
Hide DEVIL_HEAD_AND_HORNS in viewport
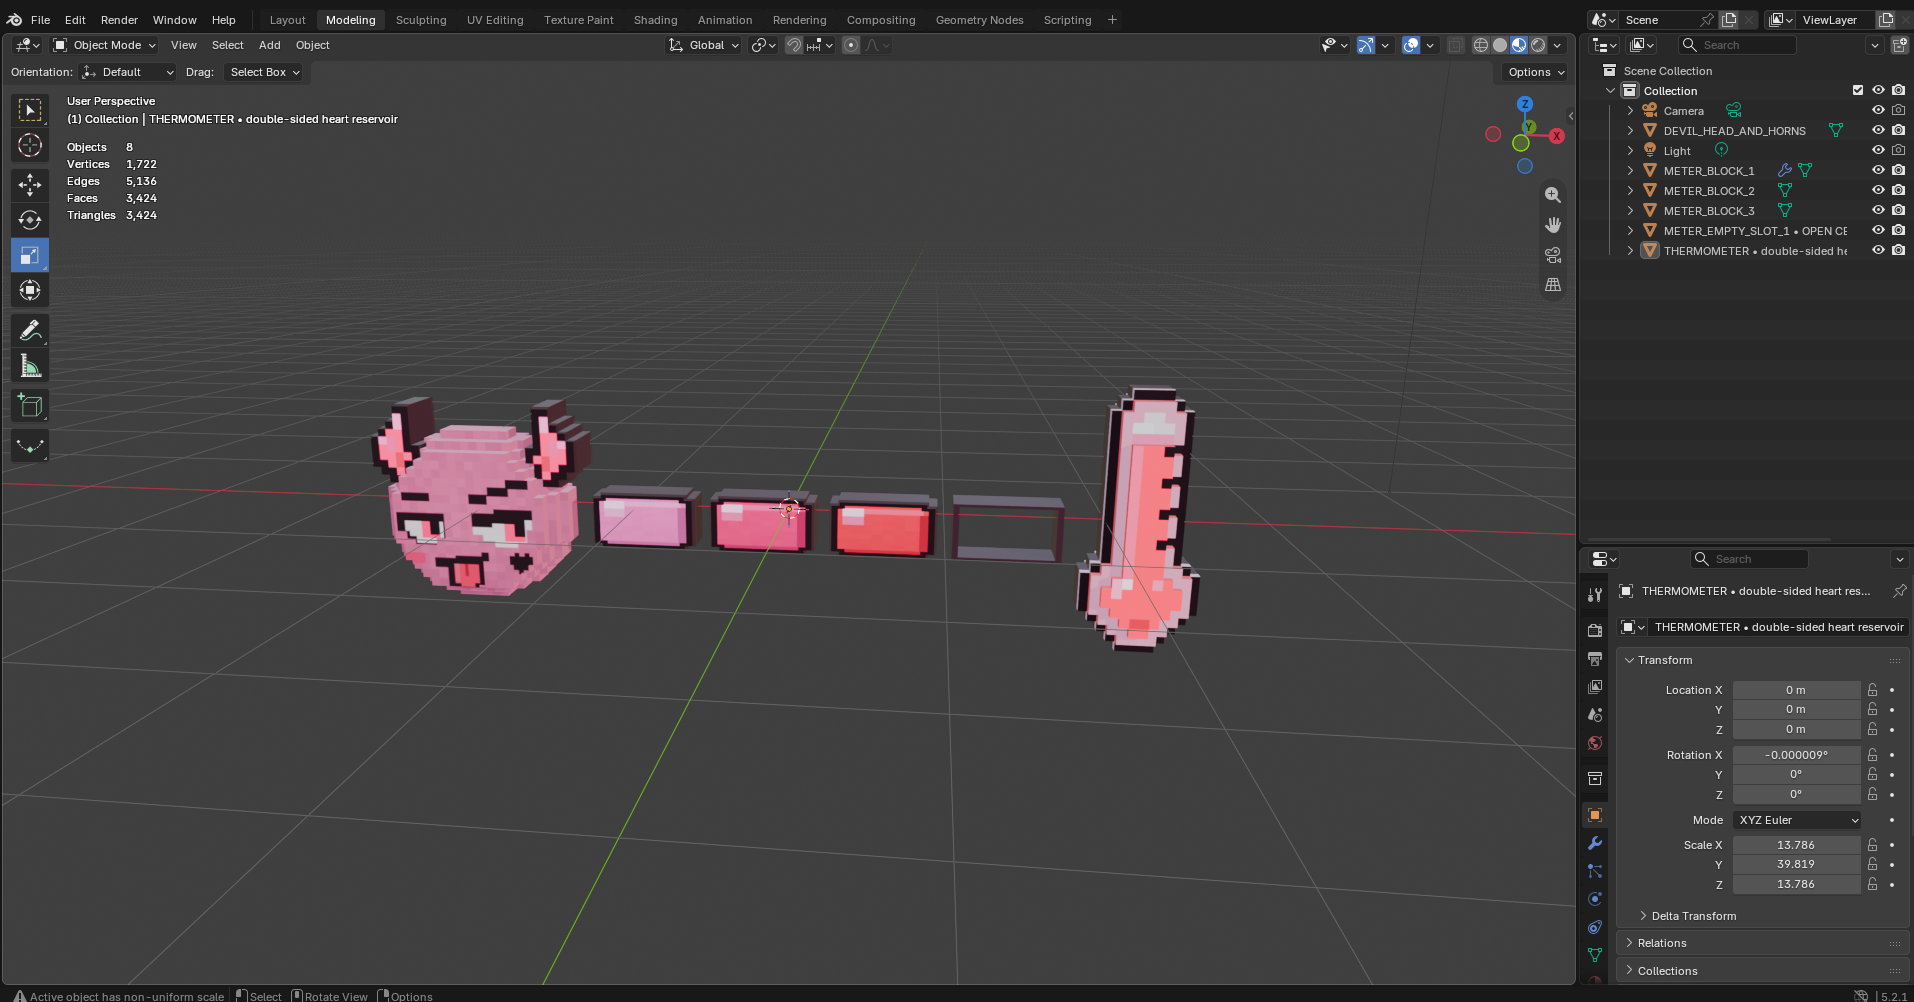click(x=1878, y=130)
